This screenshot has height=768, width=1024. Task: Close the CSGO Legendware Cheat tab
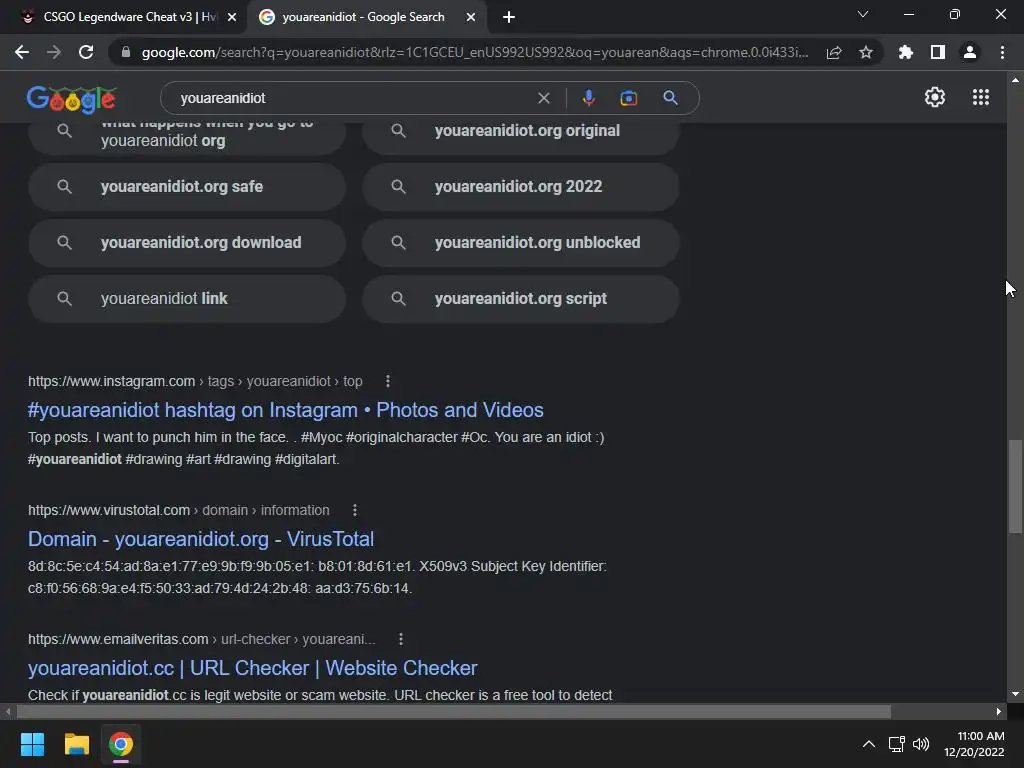(232, 18)
